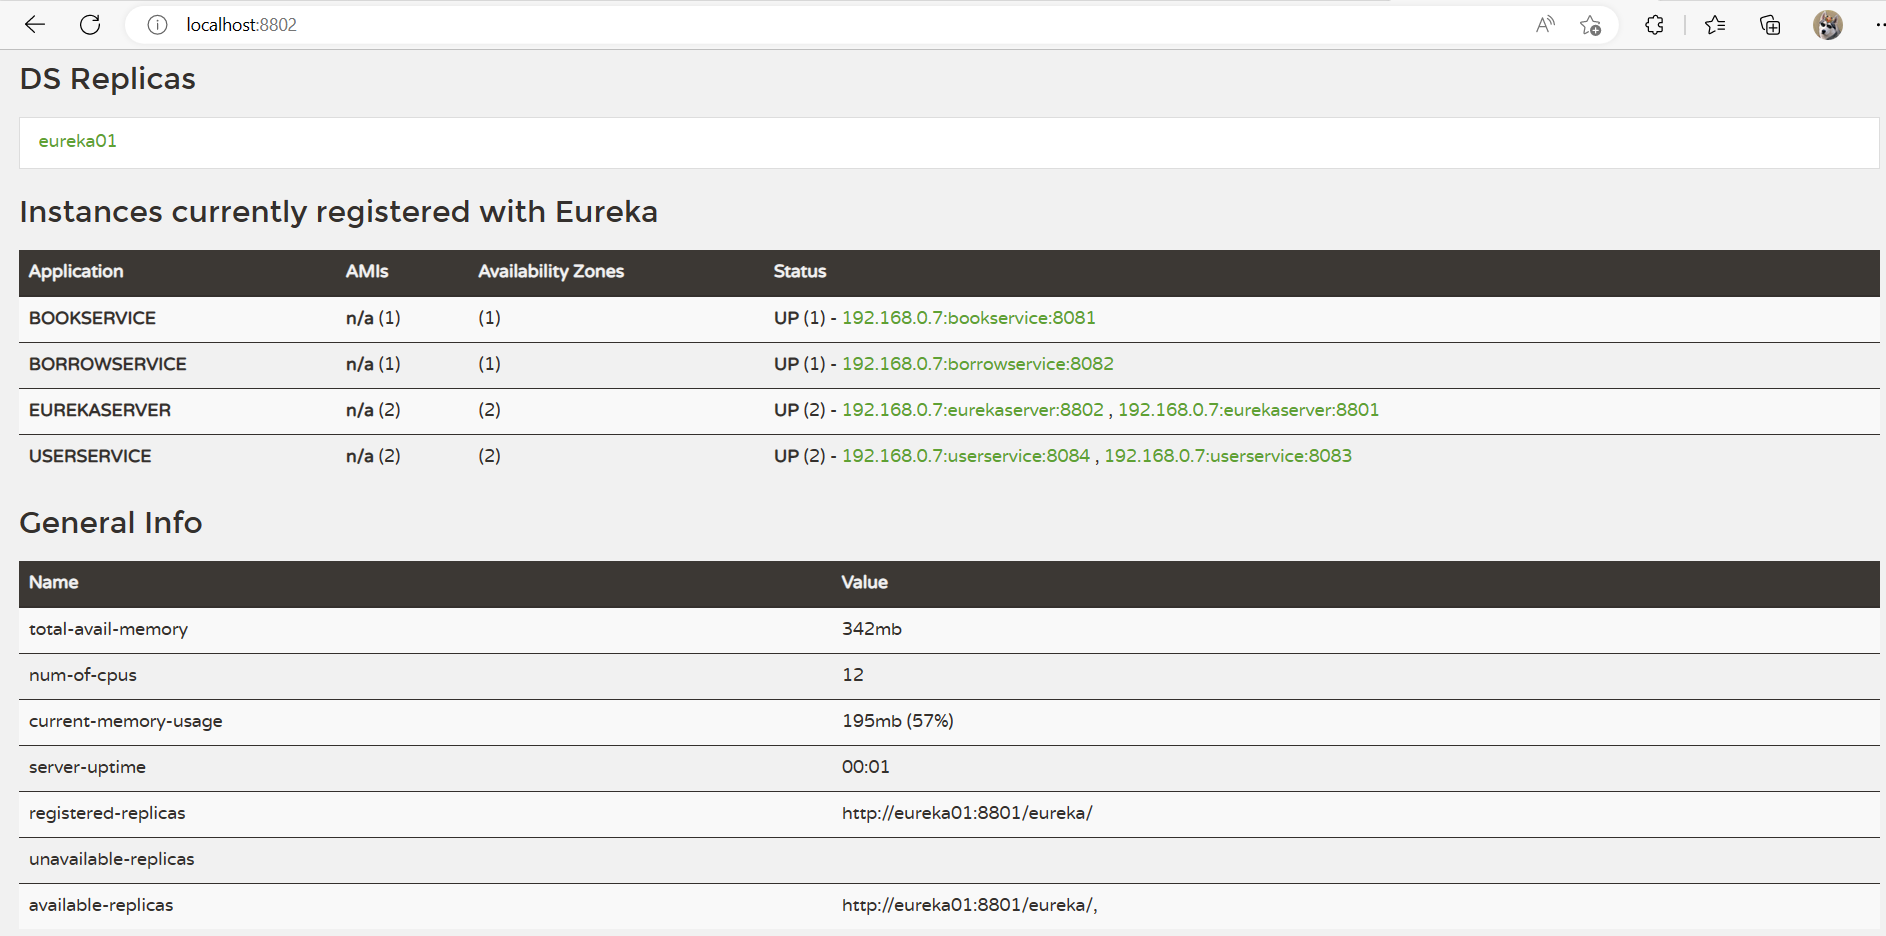
Task: Visit the userservice:8084 instance link
Action: point(965,456)
